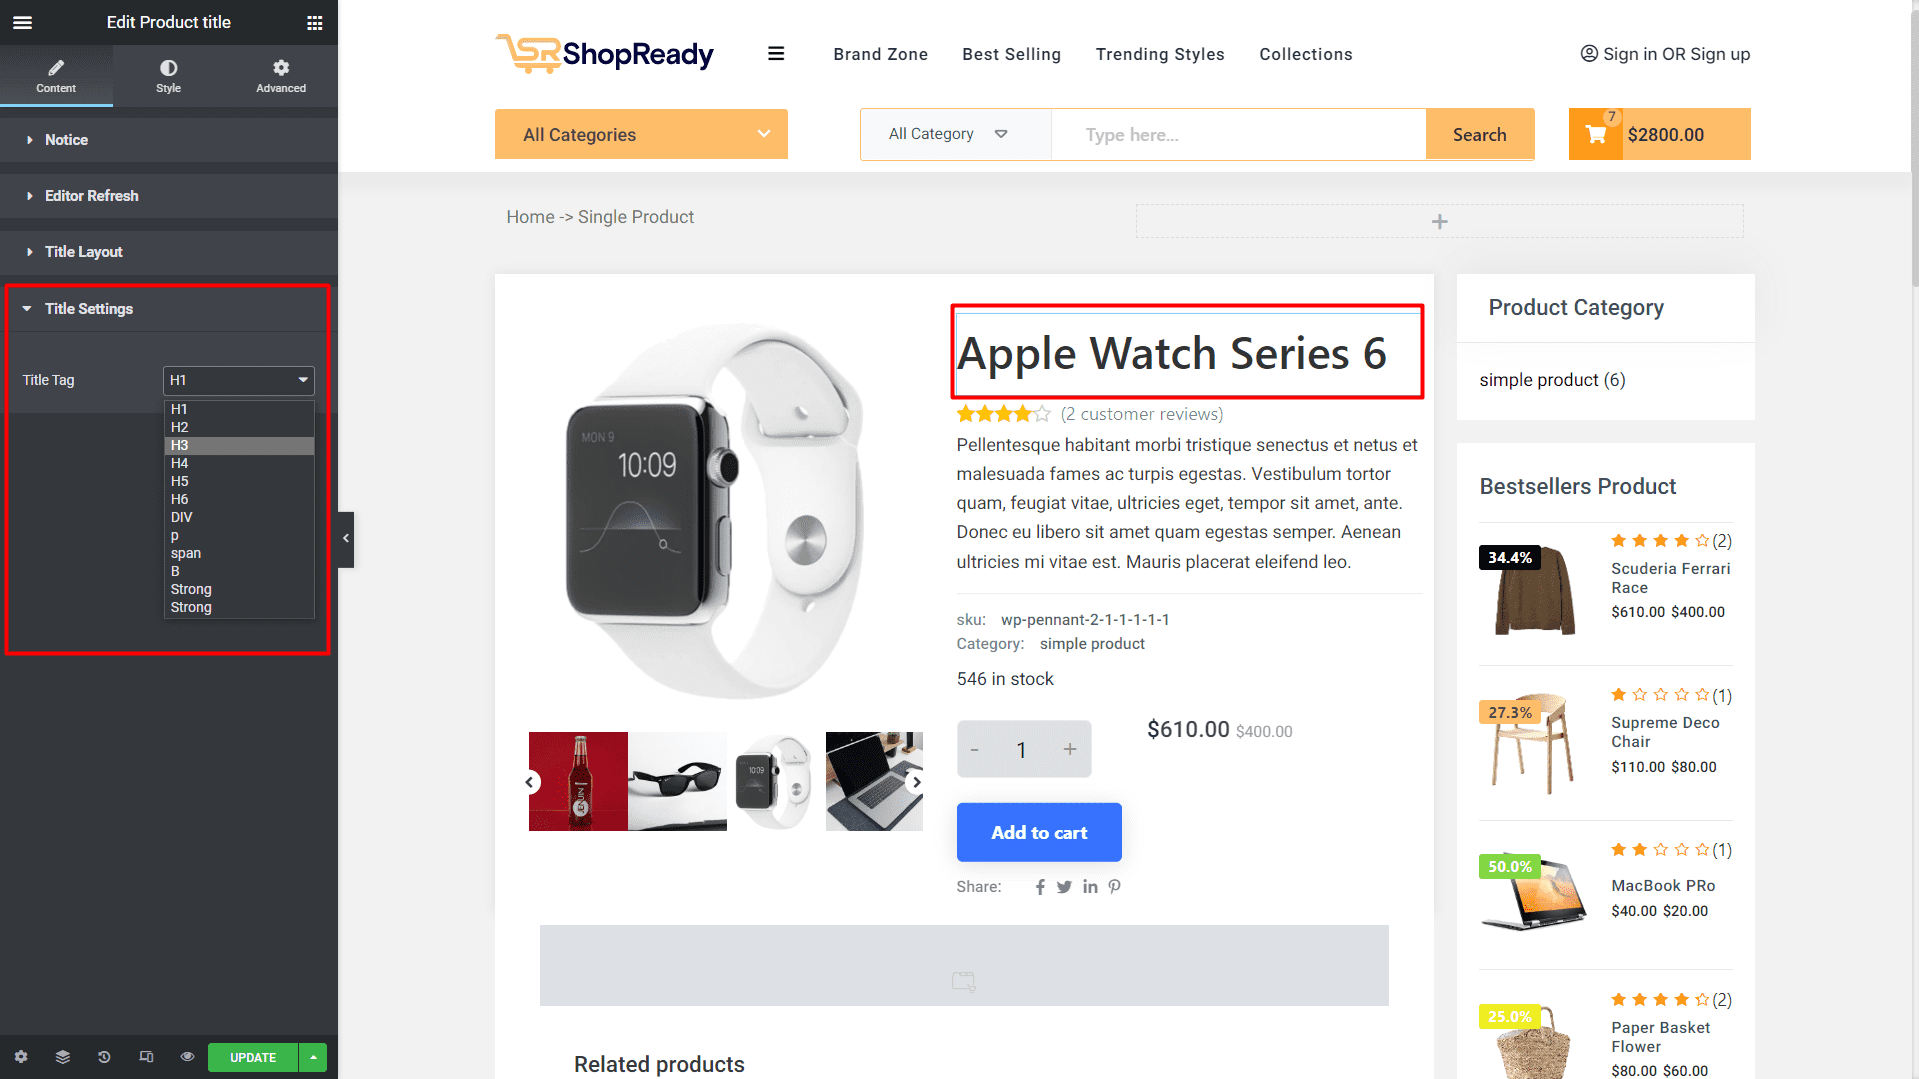Open the page settings gear in footer

pos(21,1057)
